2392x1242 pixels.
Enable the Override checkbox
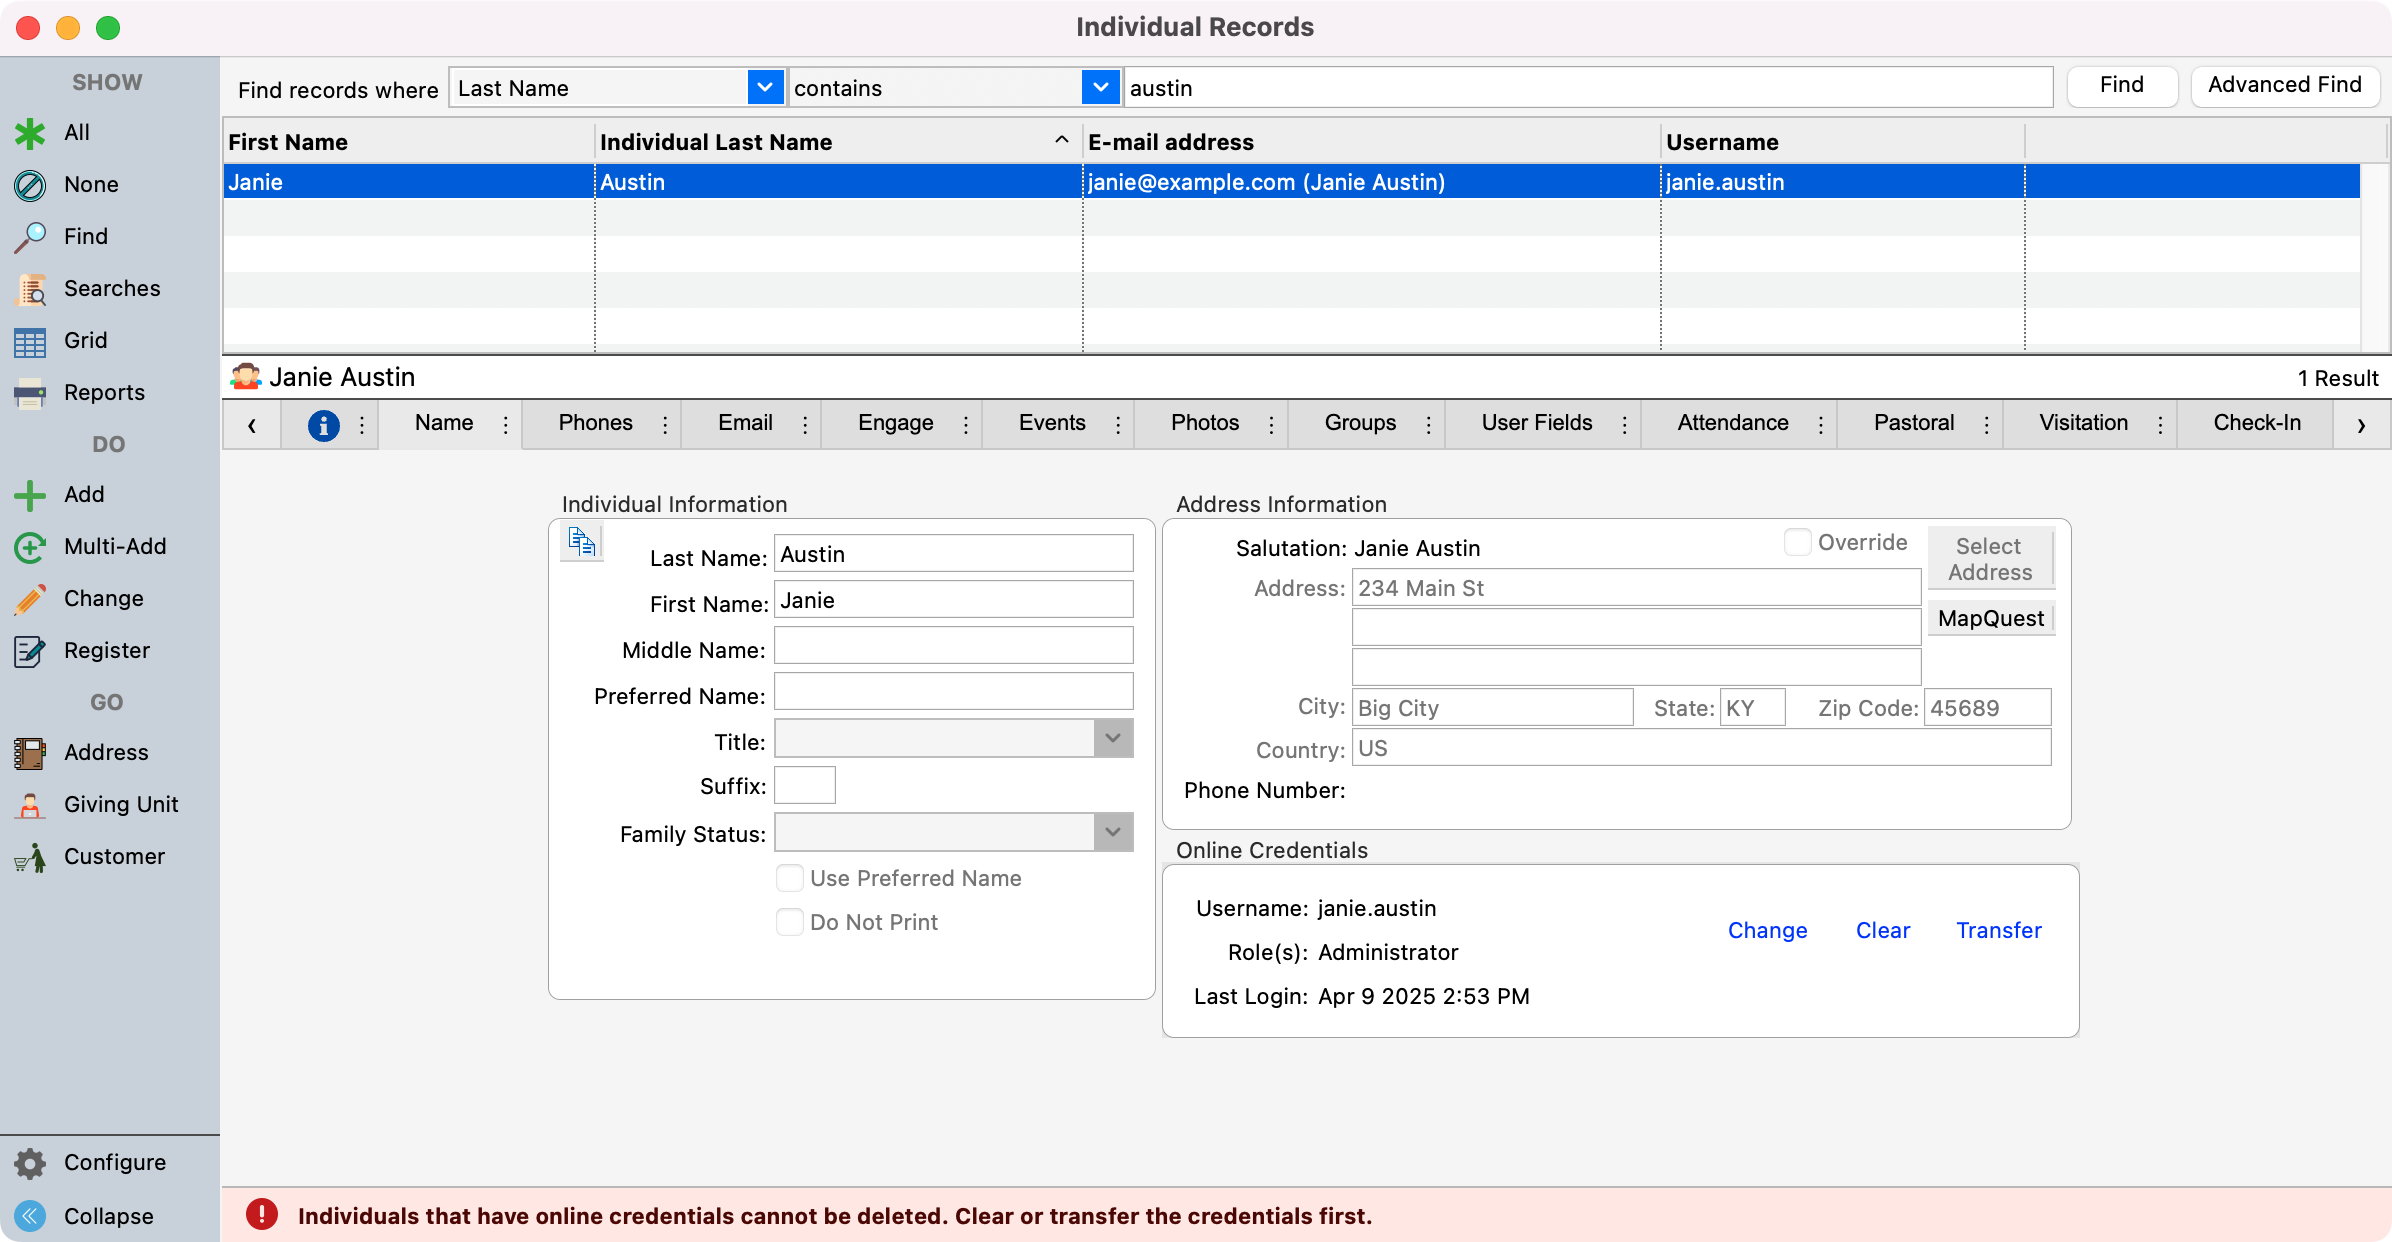(x=1797, y=542)
